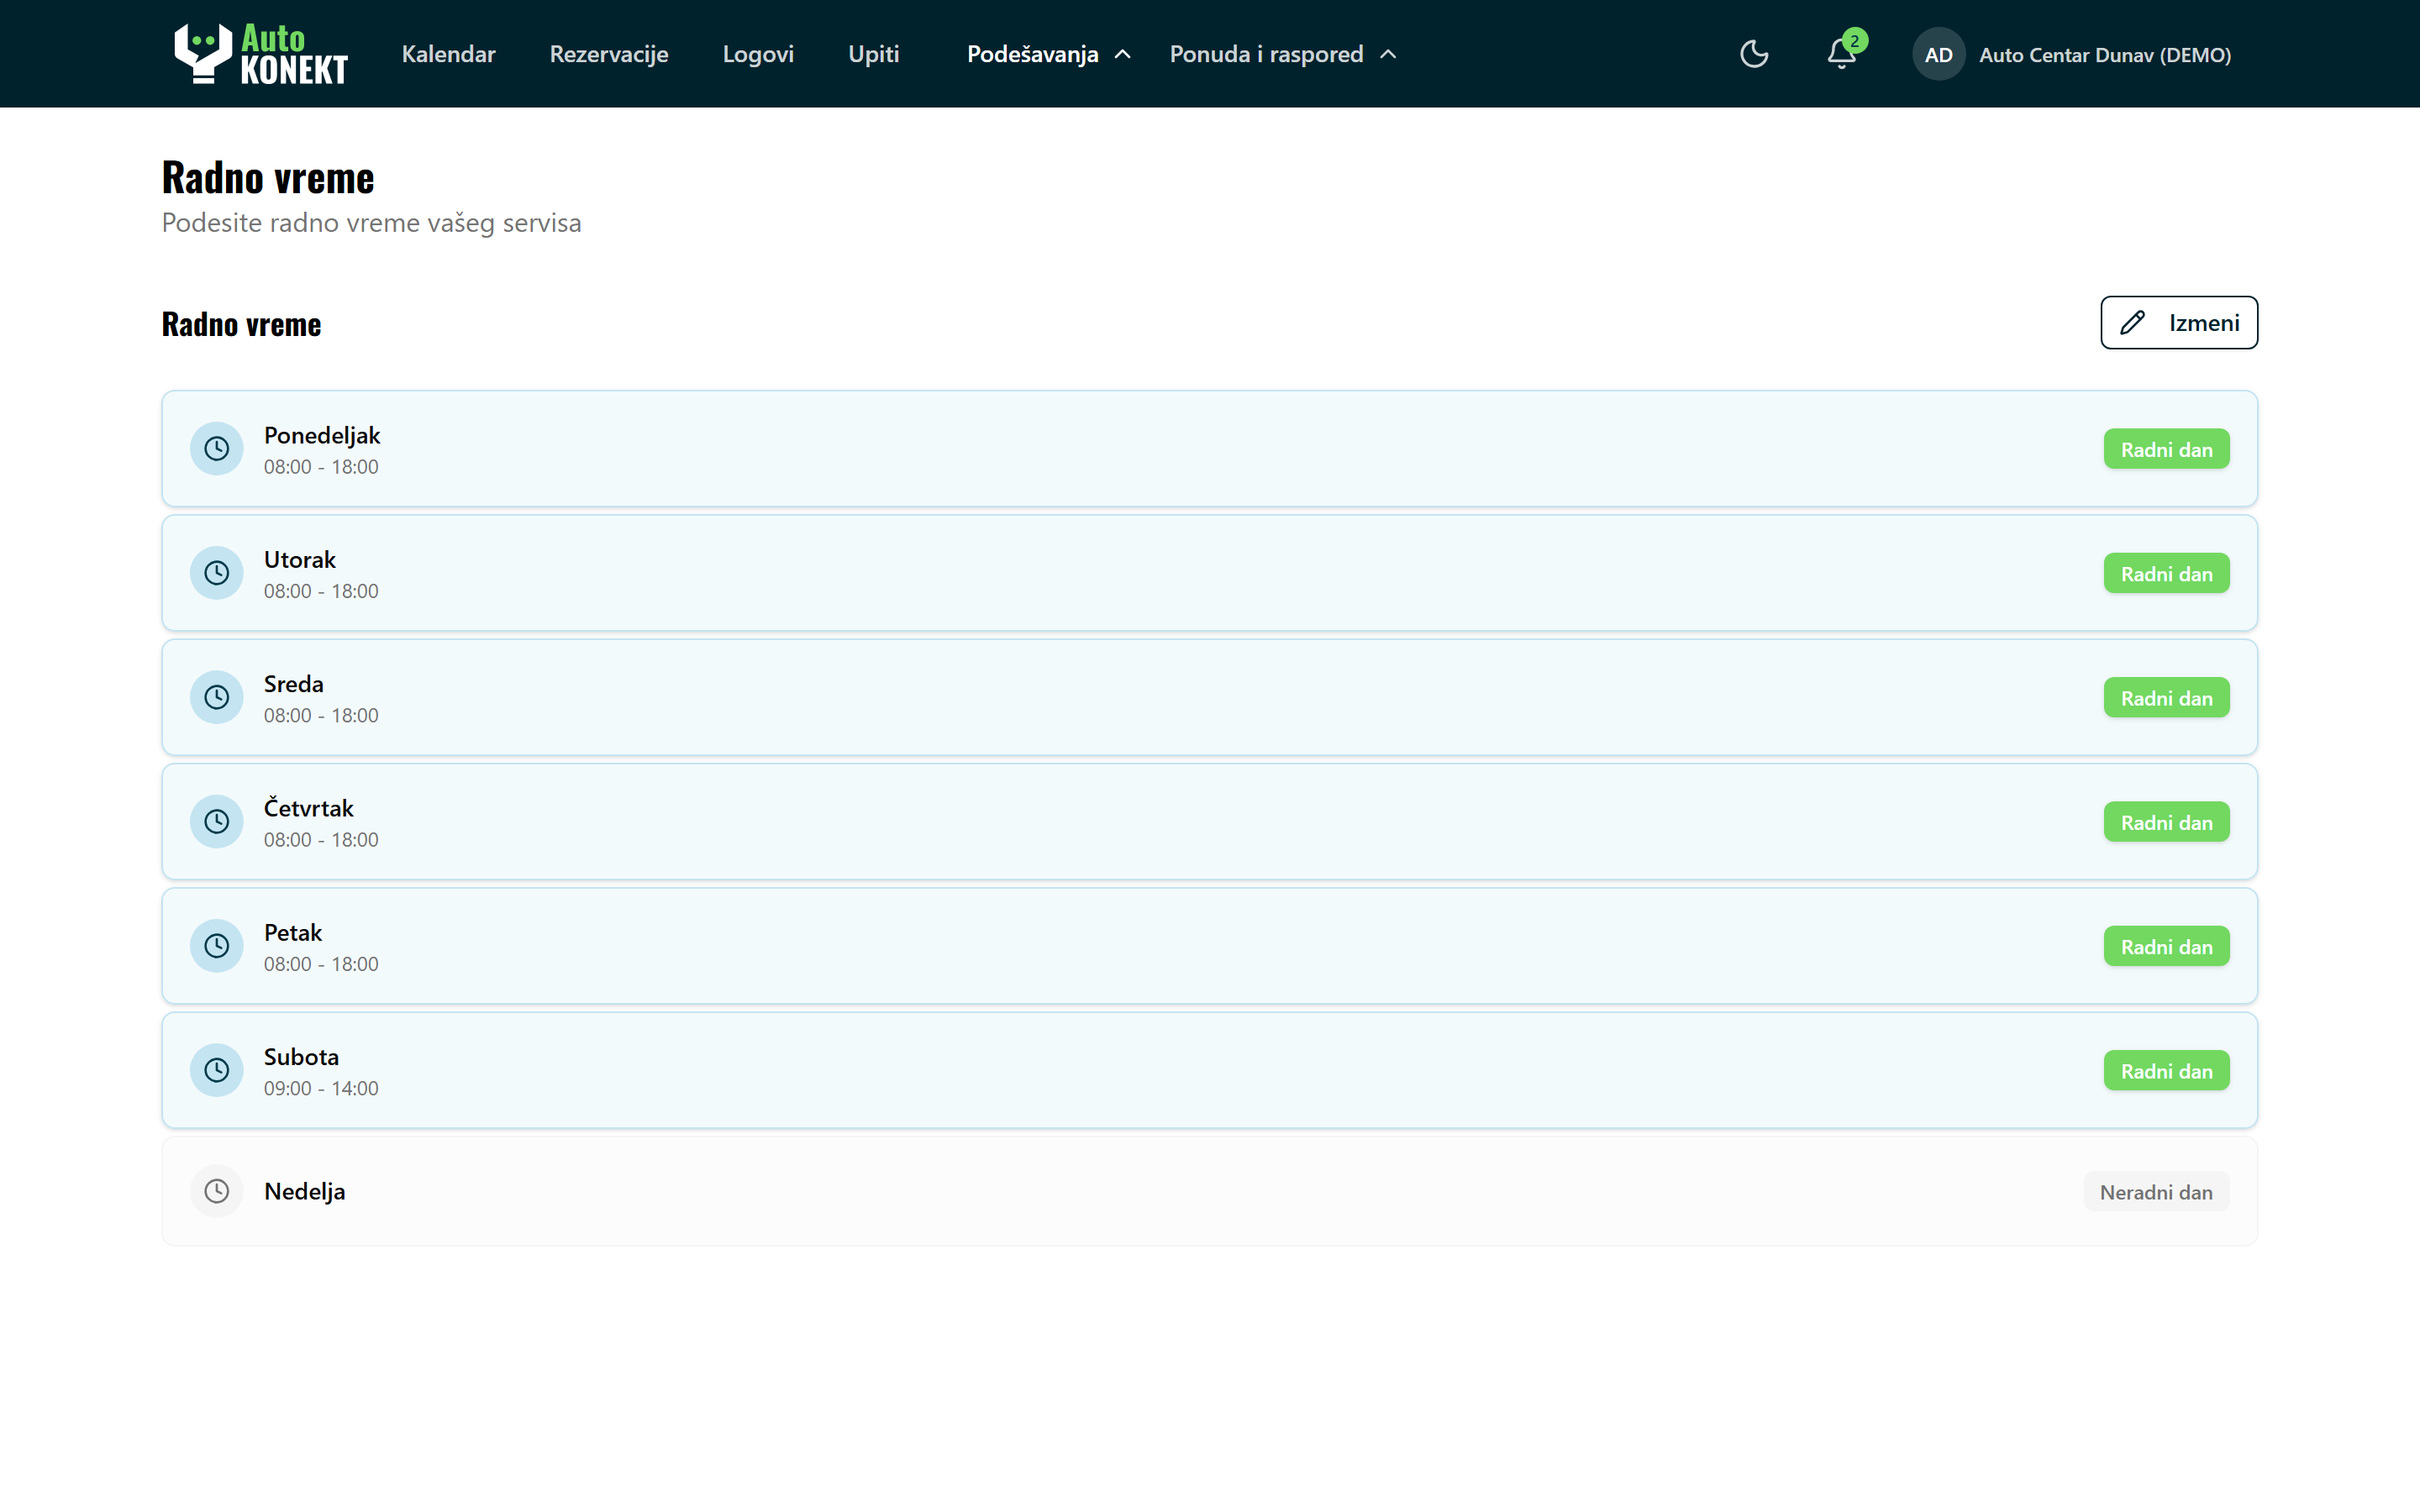Select the Sreda day label
This screenshot has height=1512, width=2420.
pyautogui.click(x=294, y=684)
